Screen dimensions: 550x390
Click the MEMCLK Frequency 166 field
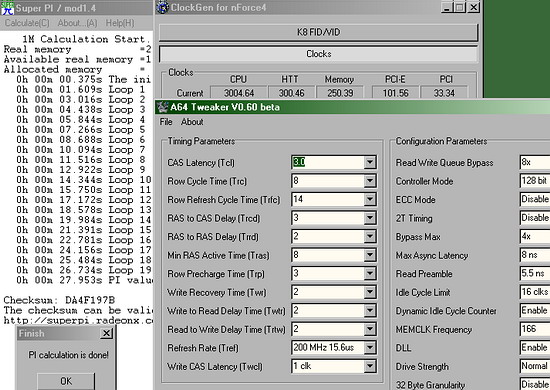coord(535,329)
